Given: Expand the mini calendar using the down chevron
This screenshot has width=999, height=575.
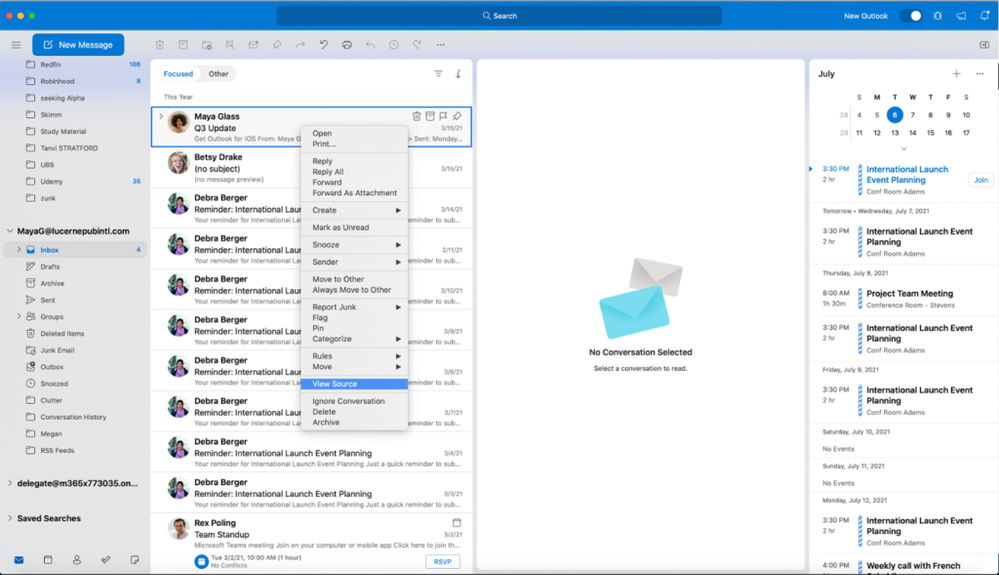Looking at the screenshot, I should (903, 149).
